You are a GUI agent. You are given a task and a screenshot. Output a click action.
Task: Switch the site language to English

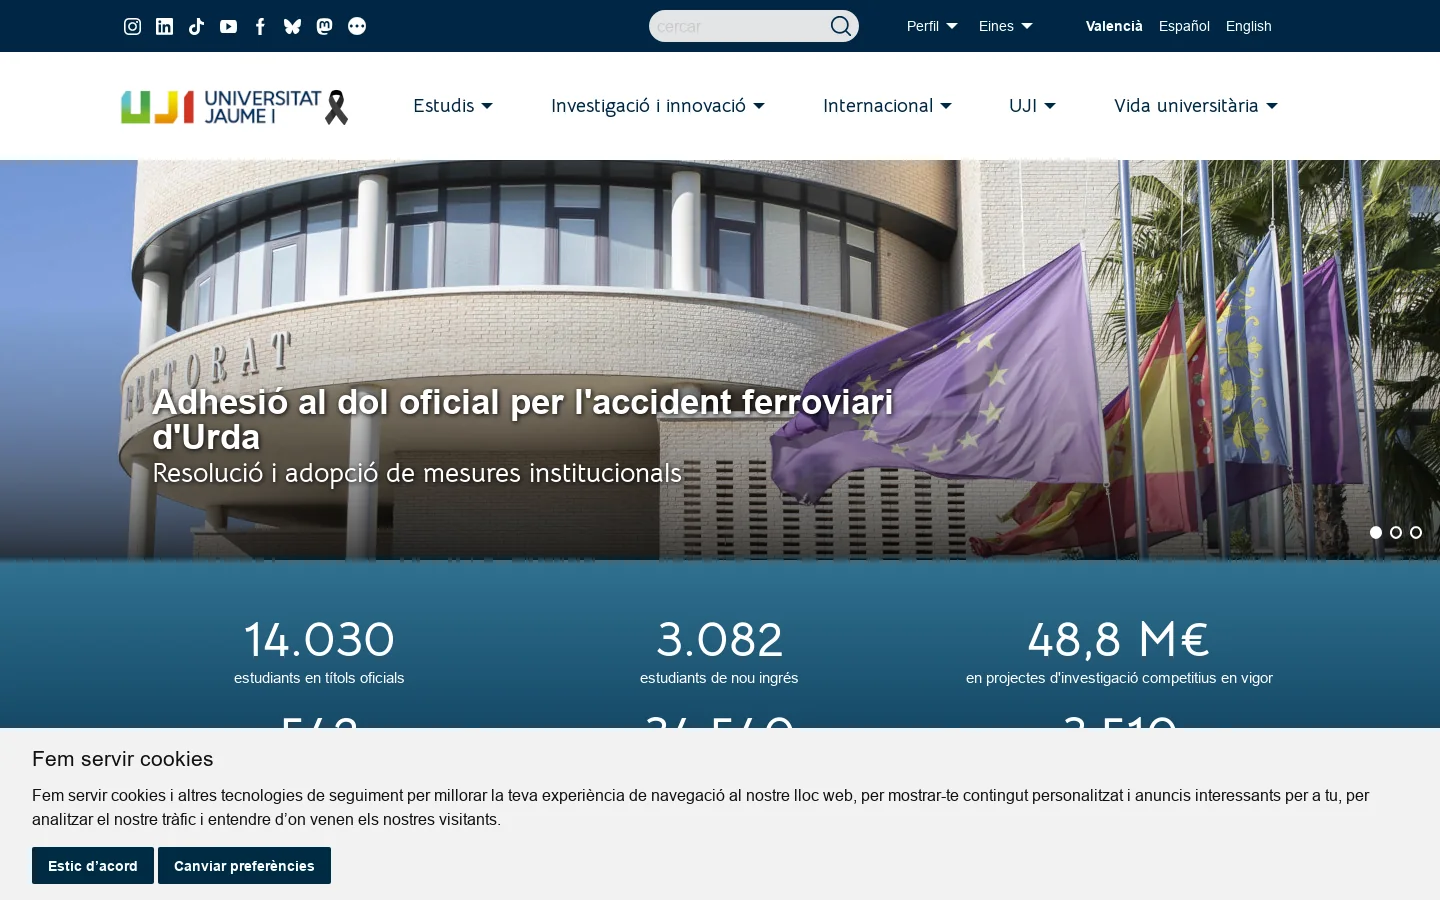click(1249, 26)
